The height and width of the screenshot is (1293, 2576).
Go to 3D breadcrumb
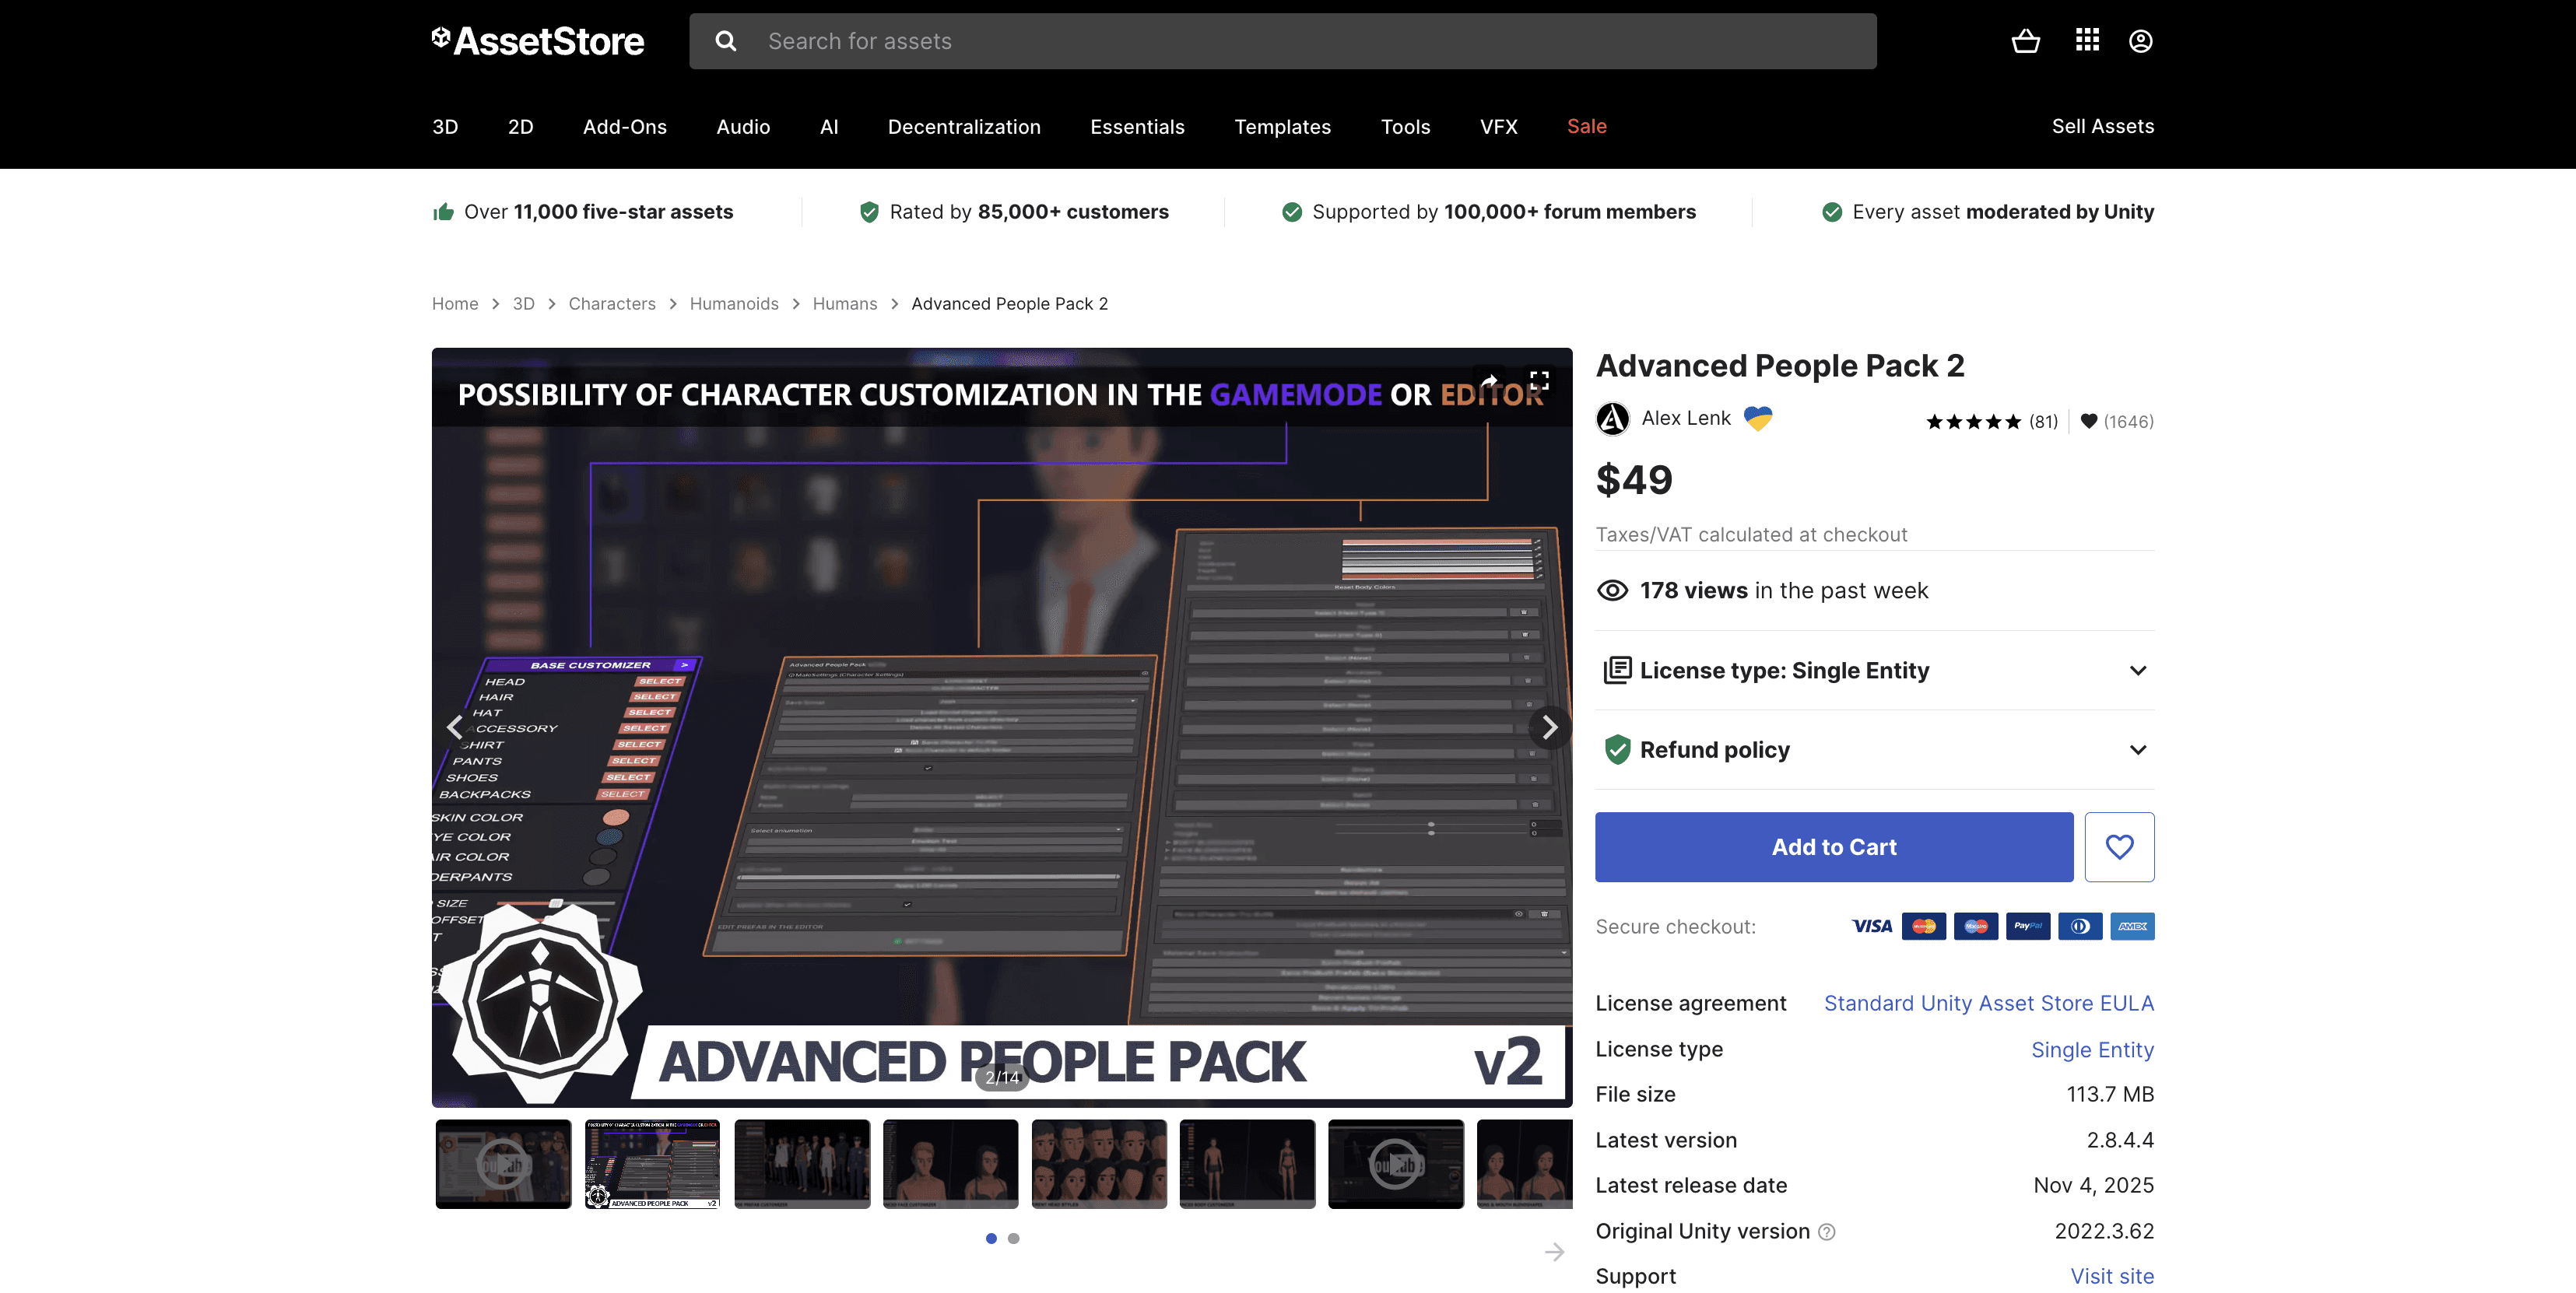pos(523,304)
